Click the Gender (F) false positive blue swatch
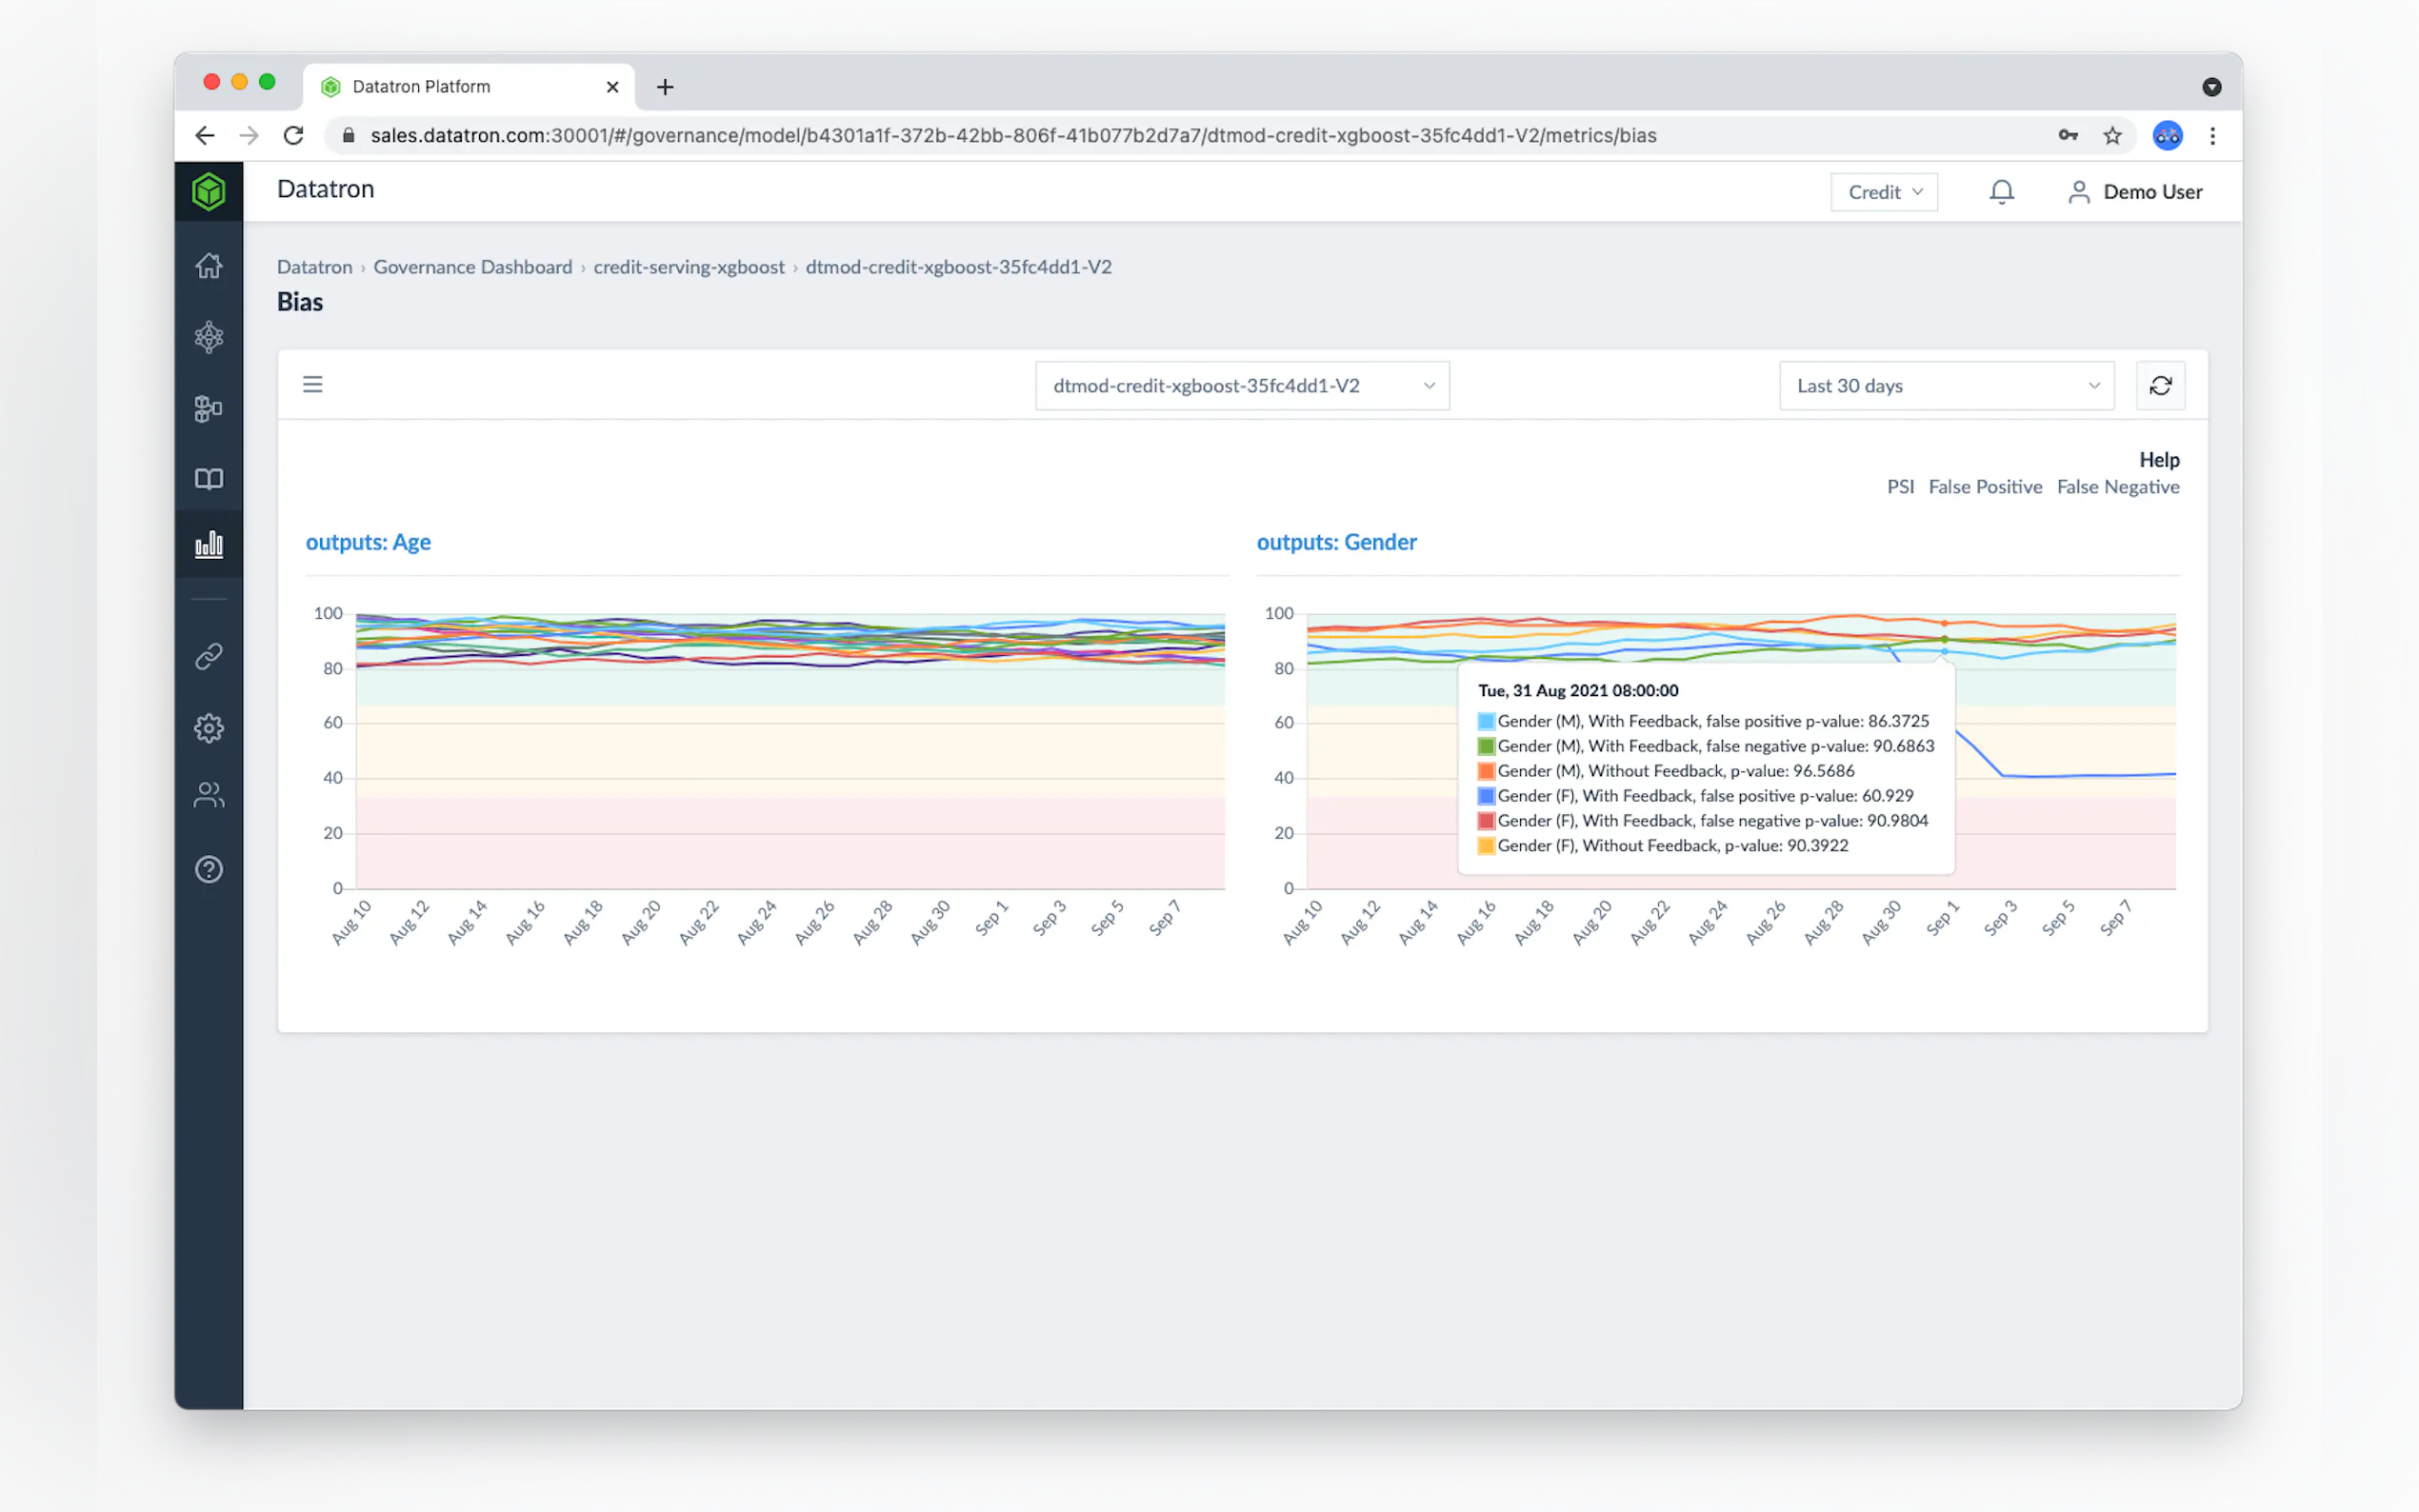Viewport: 2419px width, 1512px height. click(x=1486, y=796)
